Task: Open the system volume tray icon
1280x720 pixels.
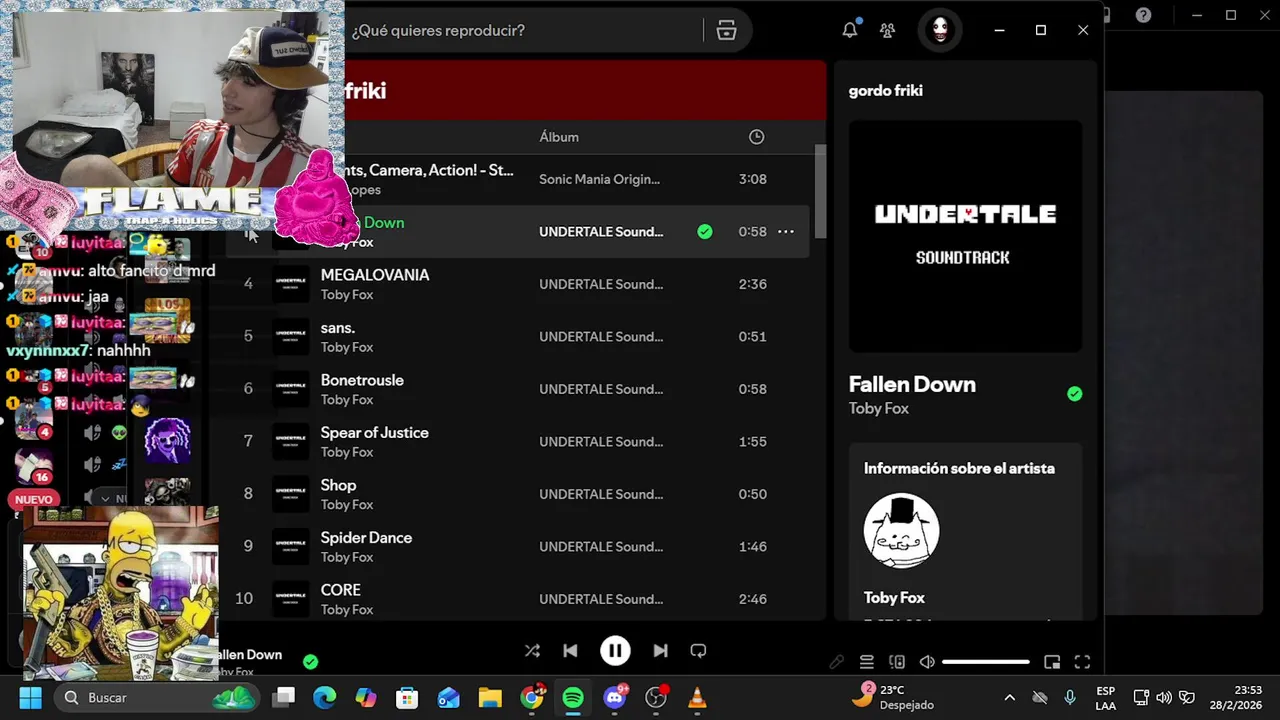Action: pyautogui.click(x=1164, y=697)
